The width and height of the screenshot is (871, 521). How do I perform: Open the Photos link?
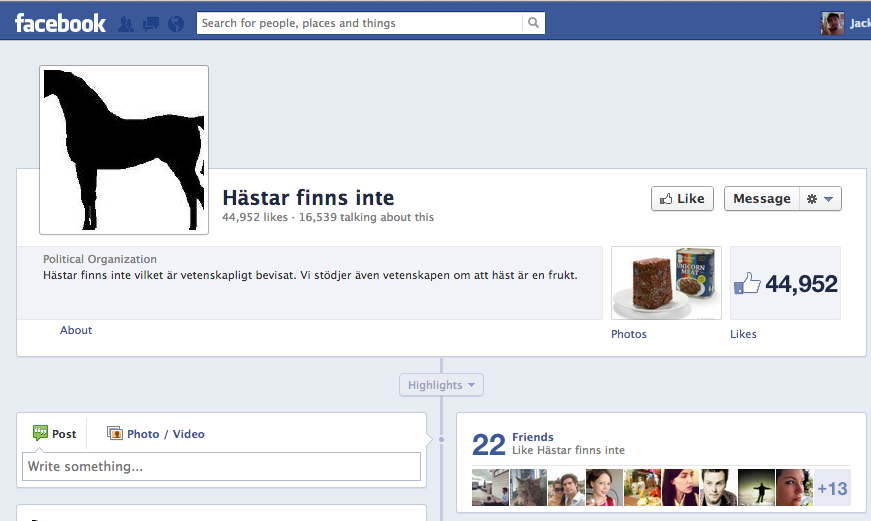[x=629, y=334]
